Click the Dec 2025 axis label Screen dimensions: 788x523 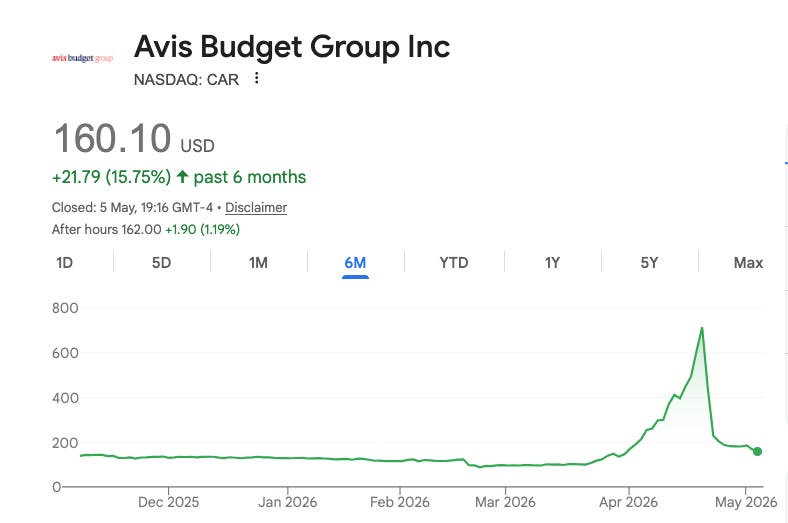(x=168, y=502)
